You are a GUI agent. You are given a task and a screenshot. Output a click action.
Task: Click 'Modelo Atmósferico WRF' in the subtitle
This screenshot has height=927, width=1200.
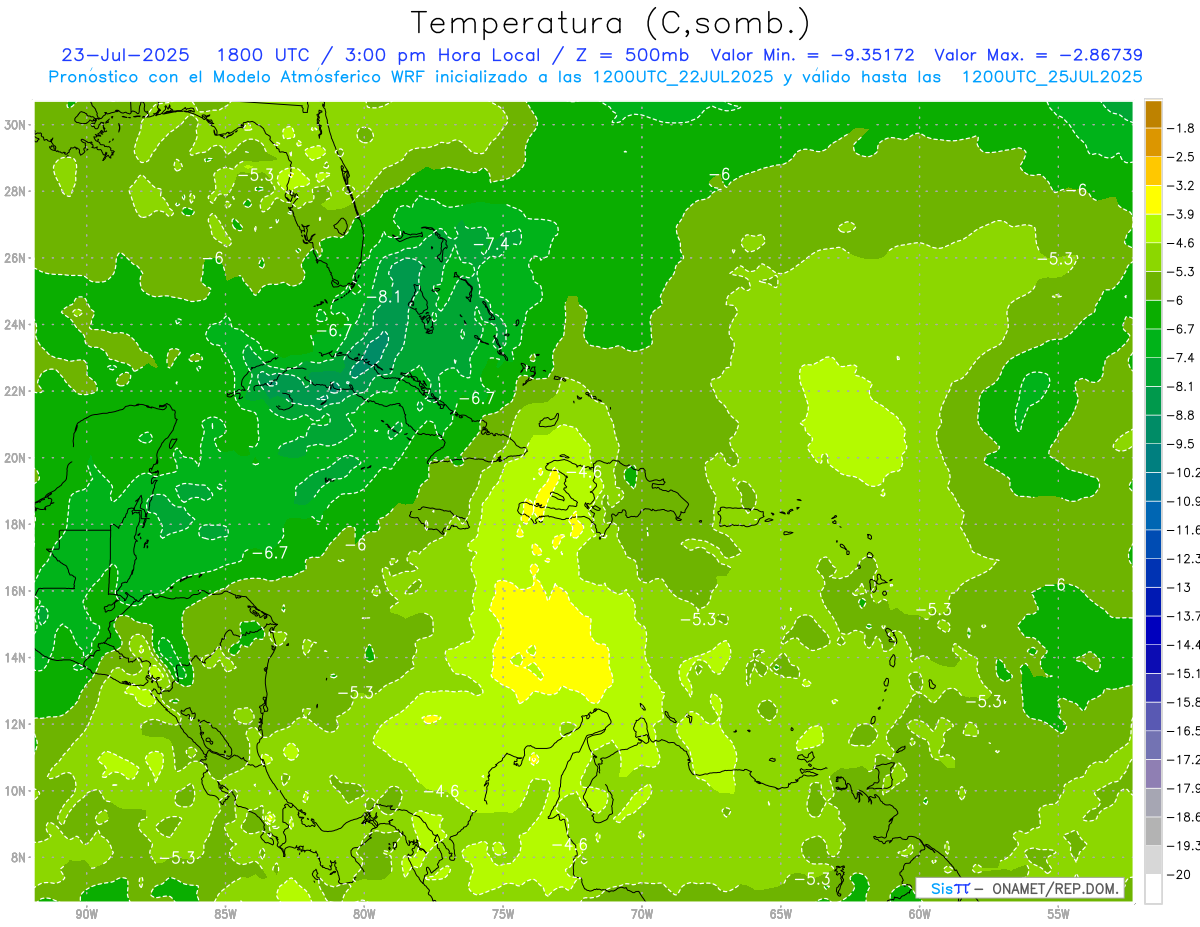(317, 76)
